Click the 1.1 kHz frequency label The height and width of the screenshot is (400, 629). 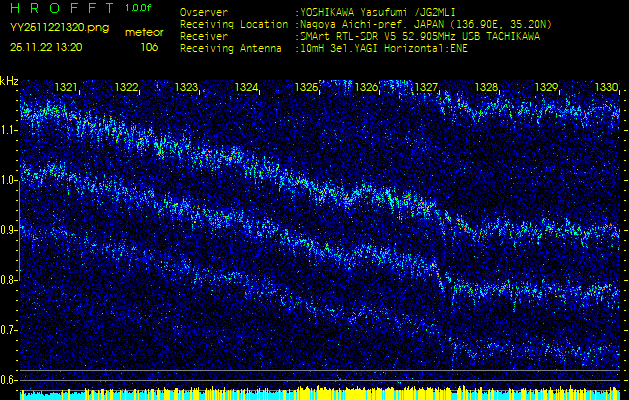point(9,130)
